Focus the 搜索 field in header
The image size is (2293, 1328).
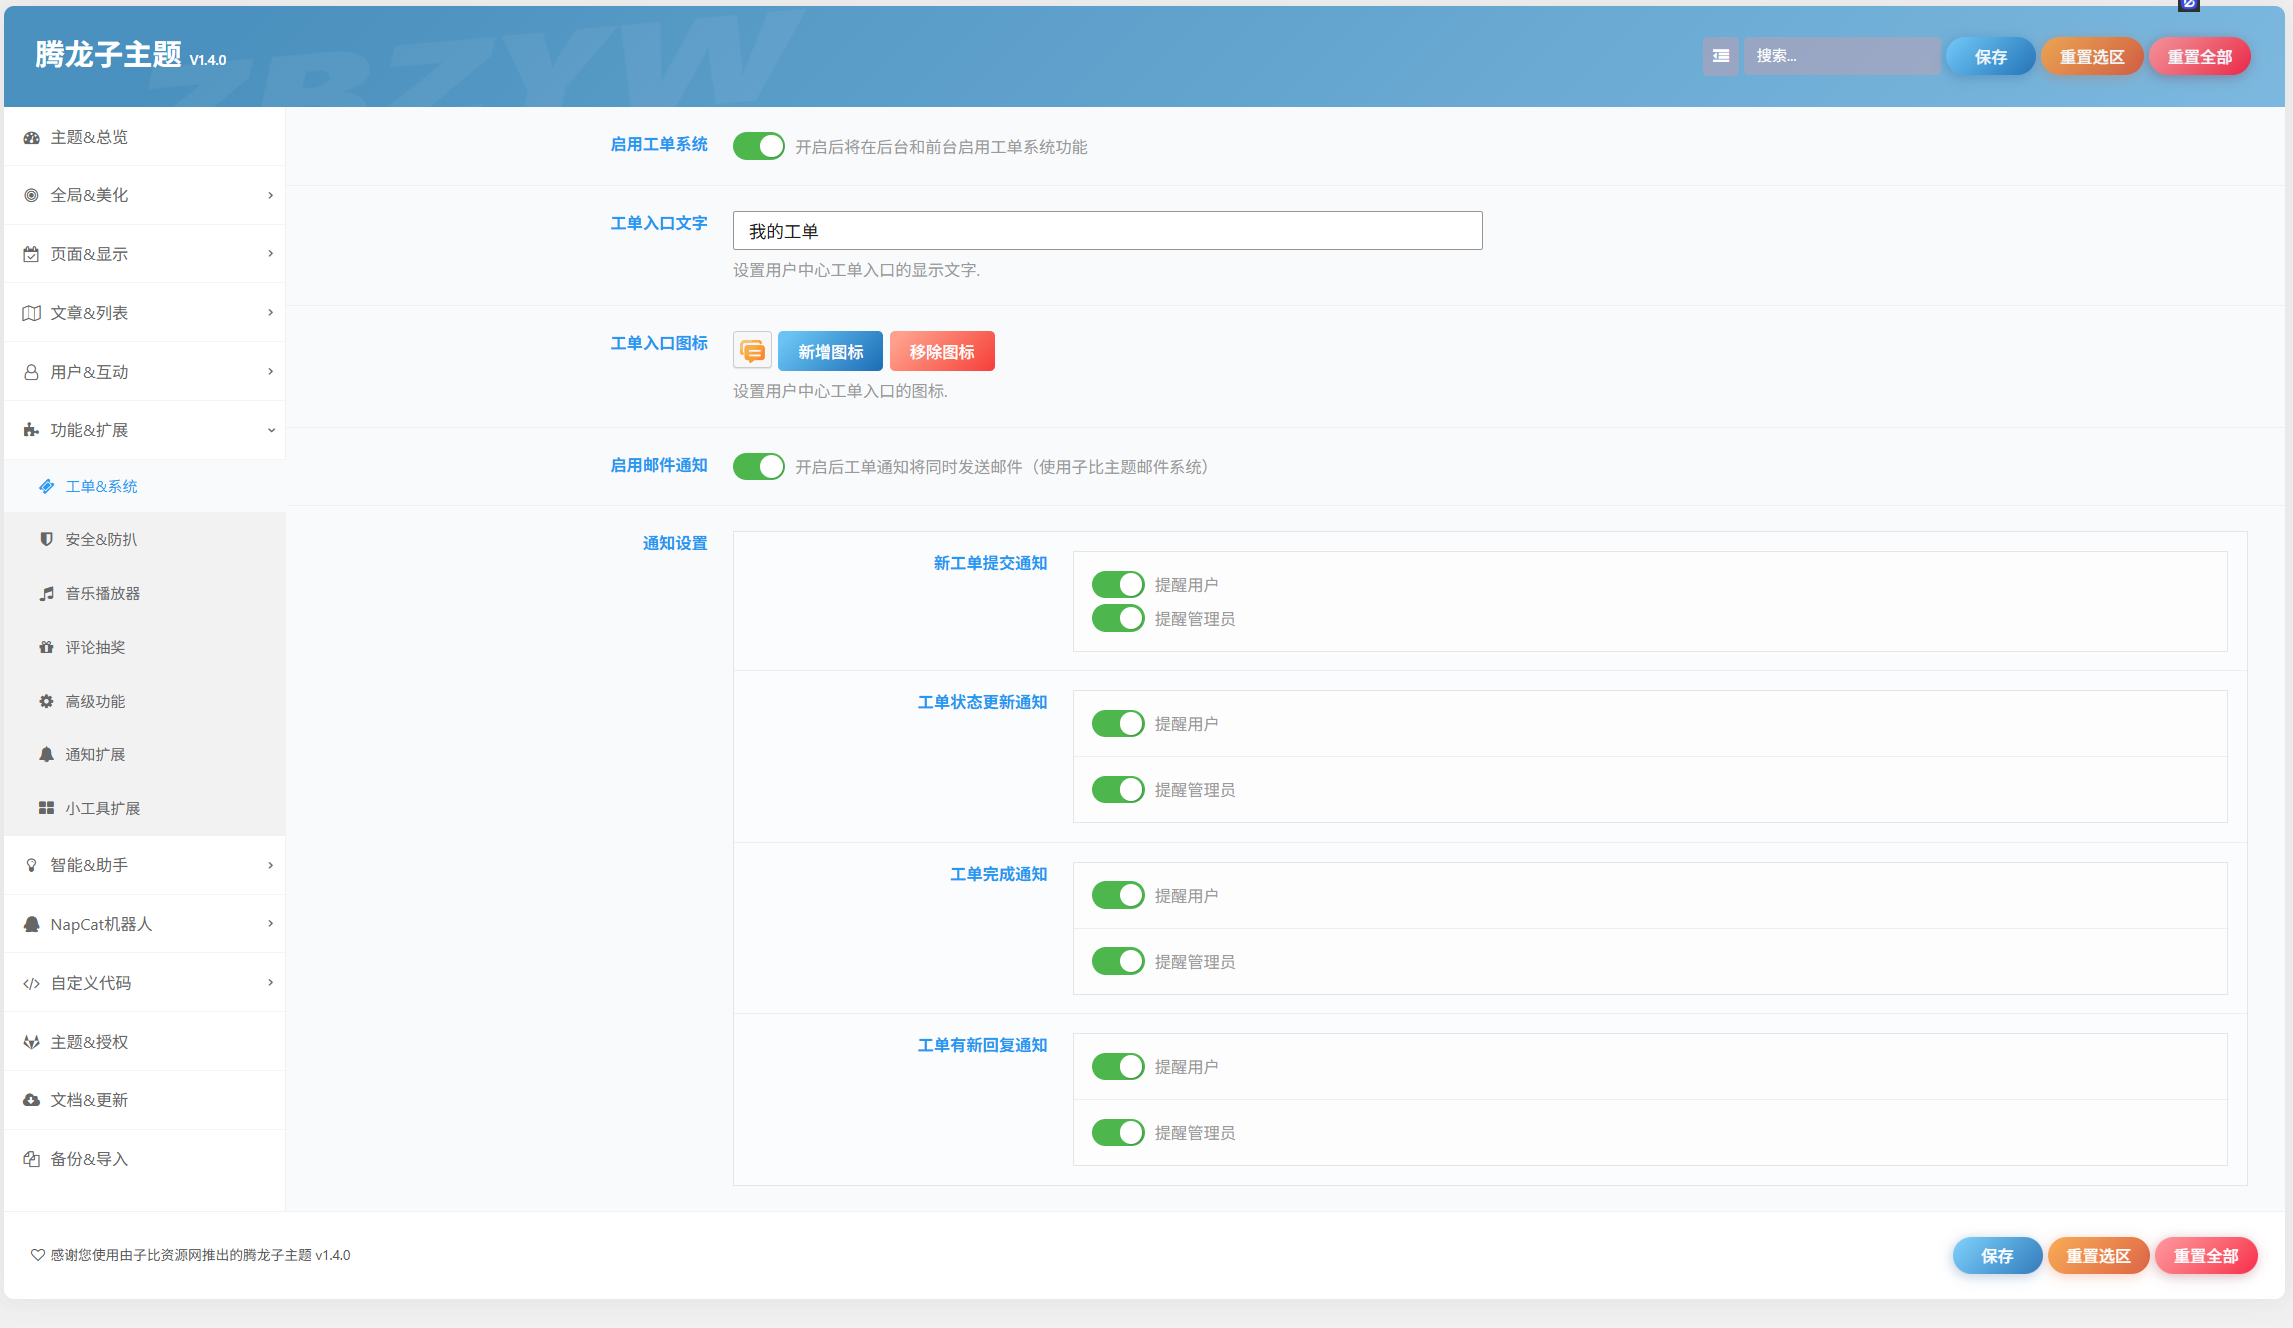tap(1842, 56)
